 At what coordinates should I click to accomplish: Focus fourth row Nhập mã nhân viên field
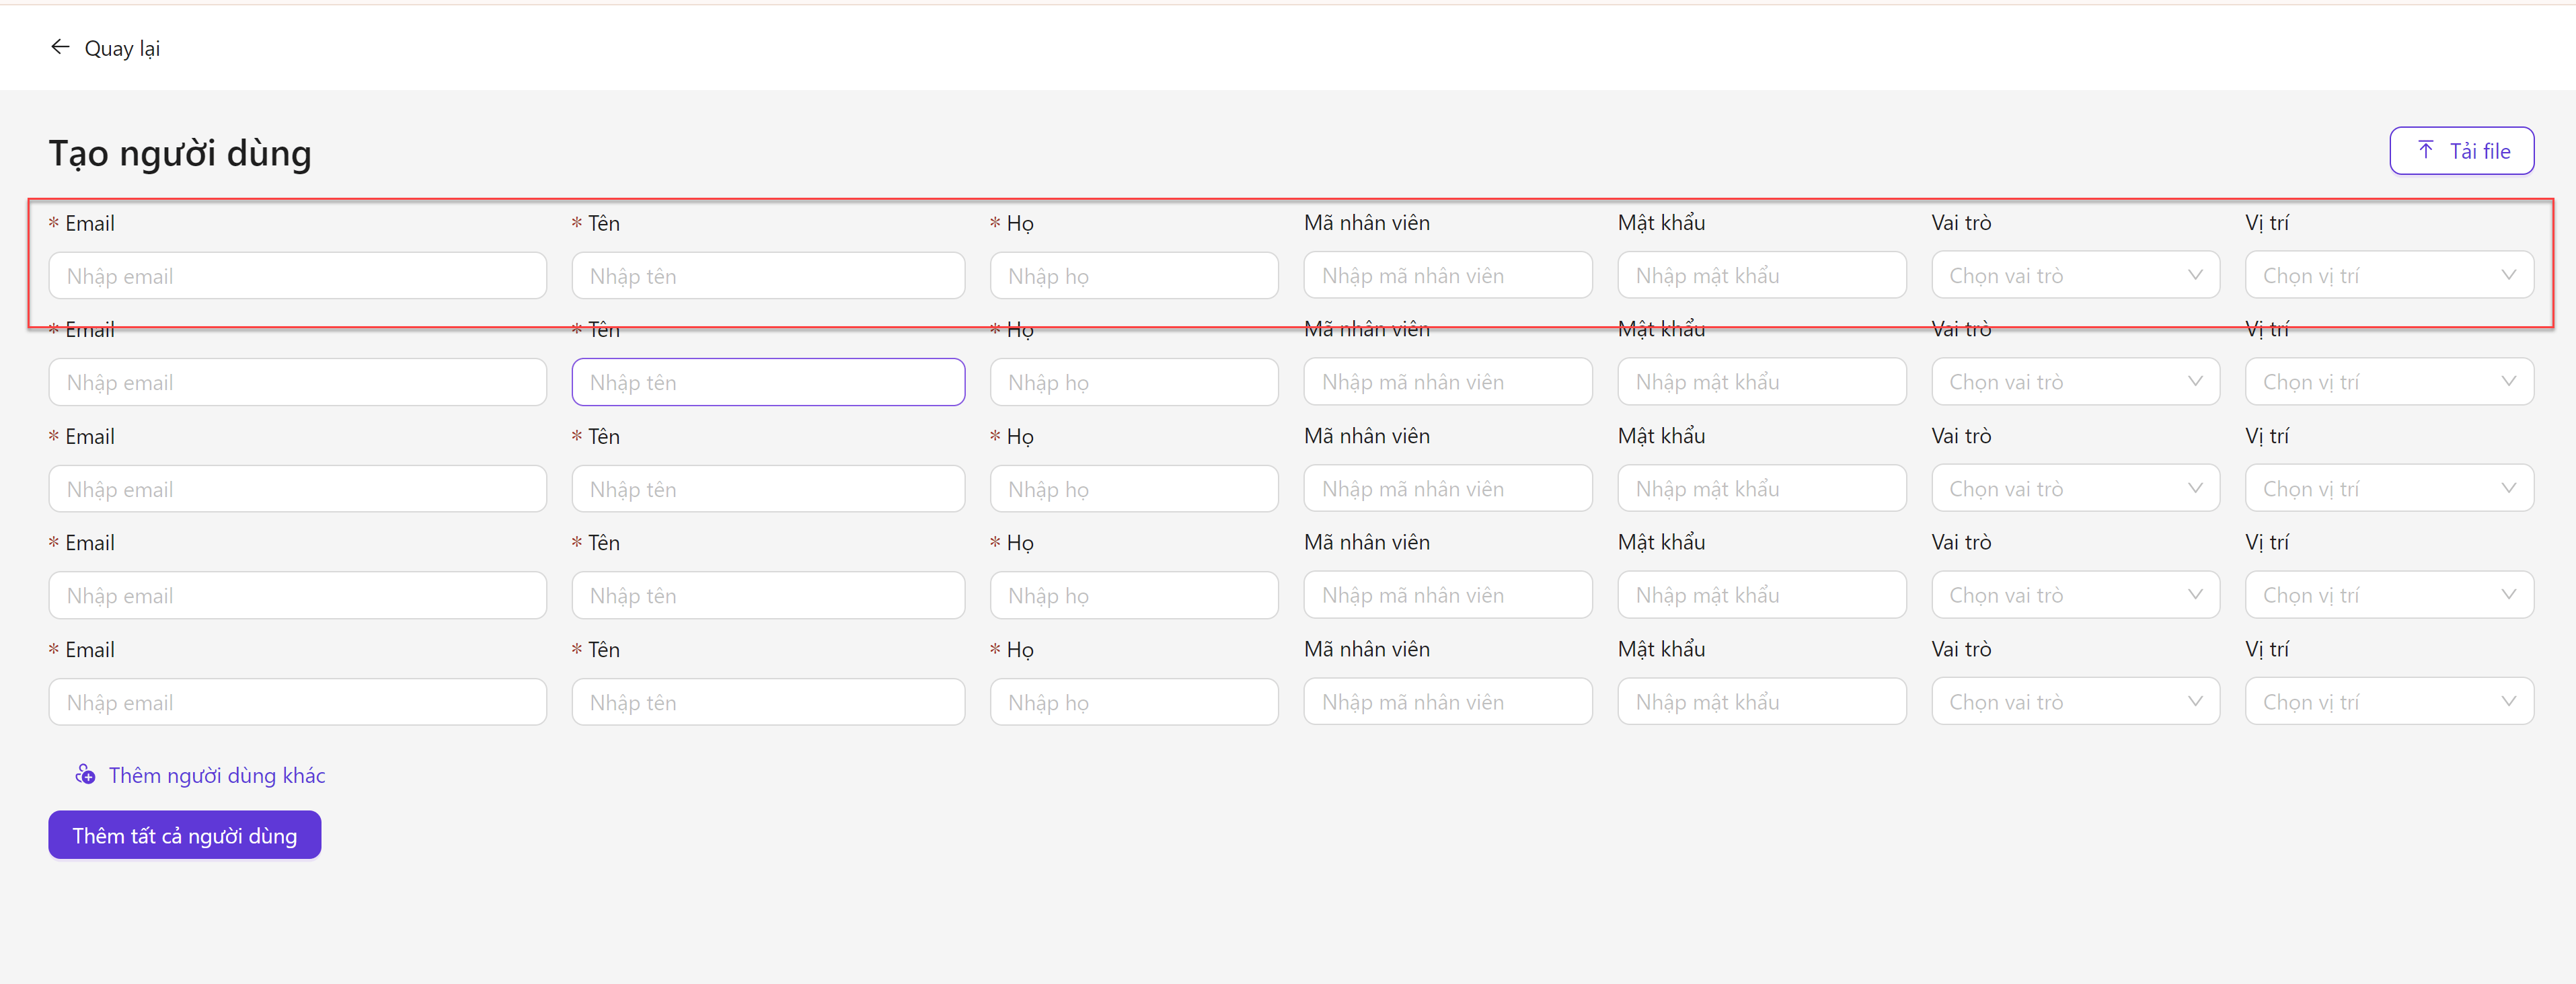point(1448,595)
